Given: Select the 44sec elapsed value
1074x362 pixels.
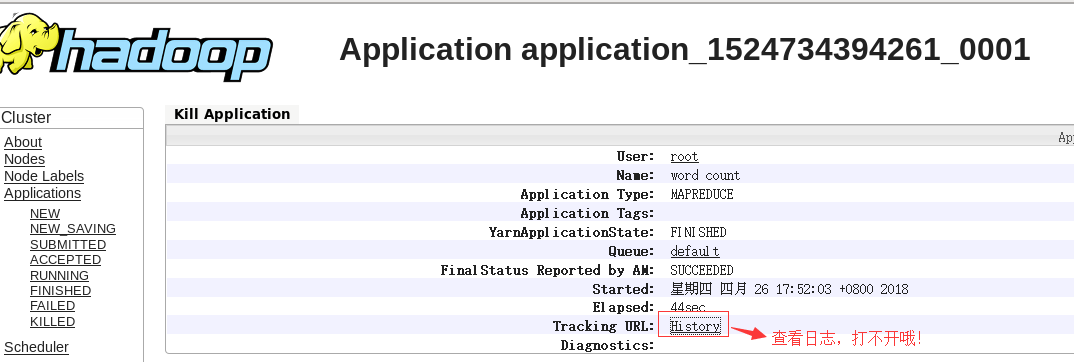Looking at the screenshot, I should click(x=688, y=308).
